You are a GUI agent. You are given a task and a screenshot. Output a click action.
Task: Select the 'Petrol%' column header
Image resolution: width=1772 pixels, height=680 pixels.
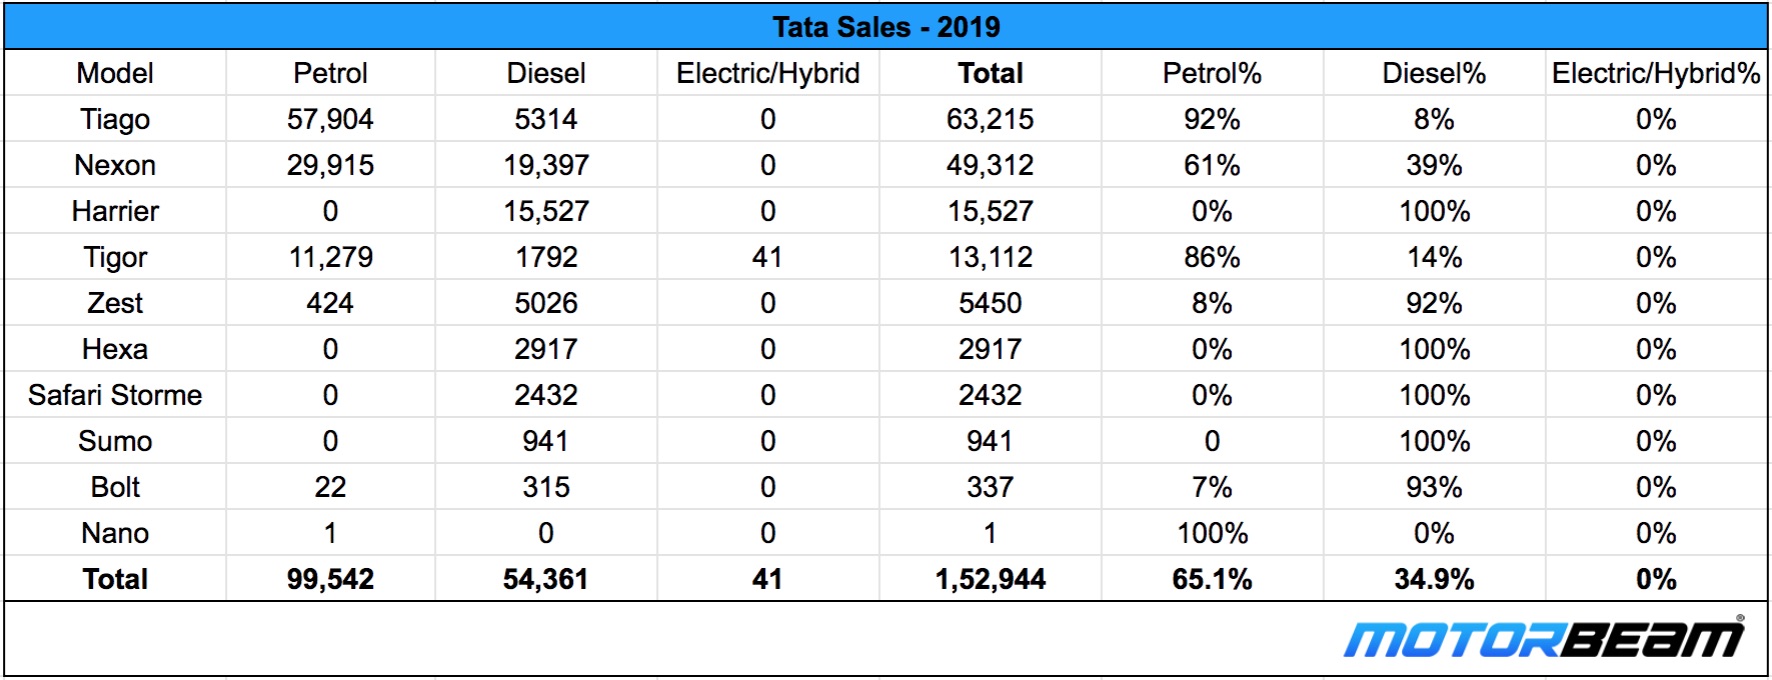(1212, 73)
